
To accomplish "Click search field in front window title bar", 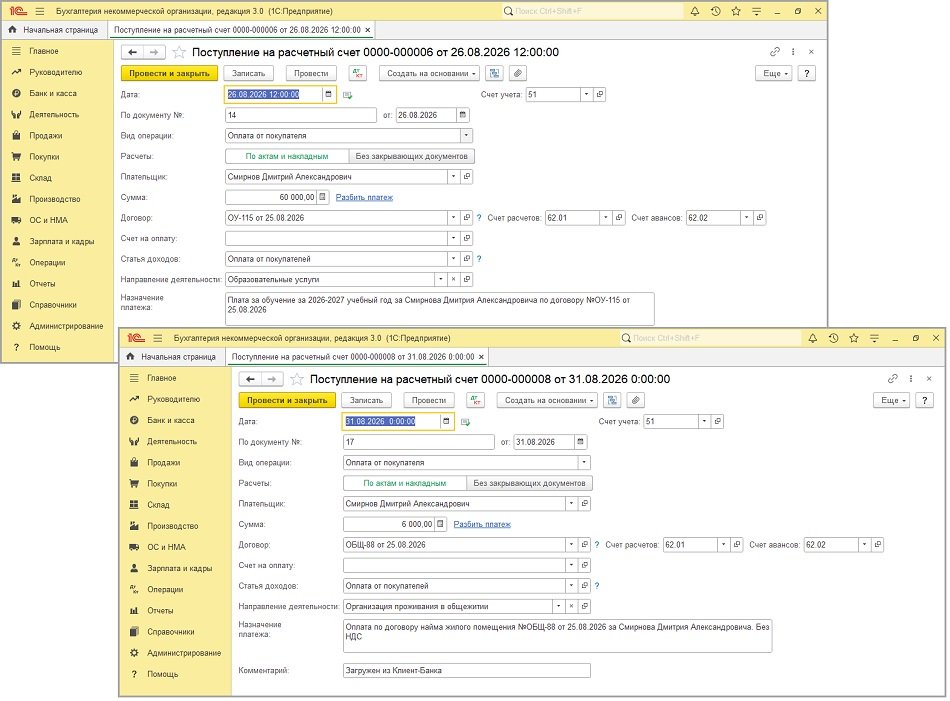I will click(709, 338).
